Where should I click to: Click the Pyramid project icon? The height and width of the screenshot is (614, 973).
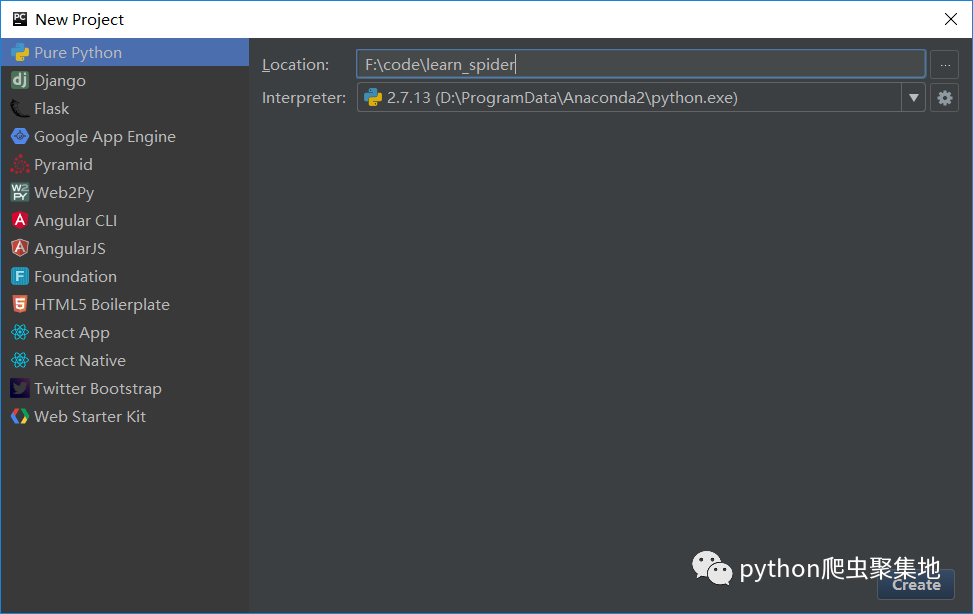point(20,165)
